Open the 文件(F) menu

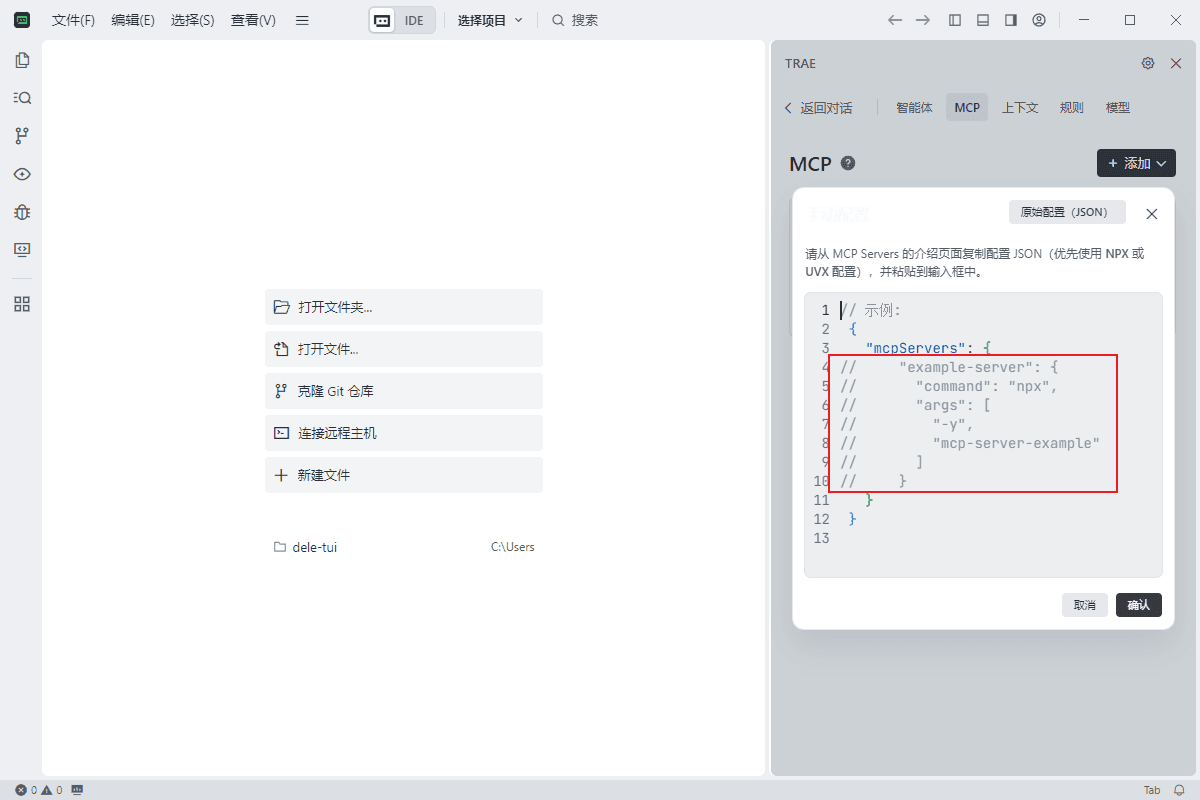tap(73, 20)
